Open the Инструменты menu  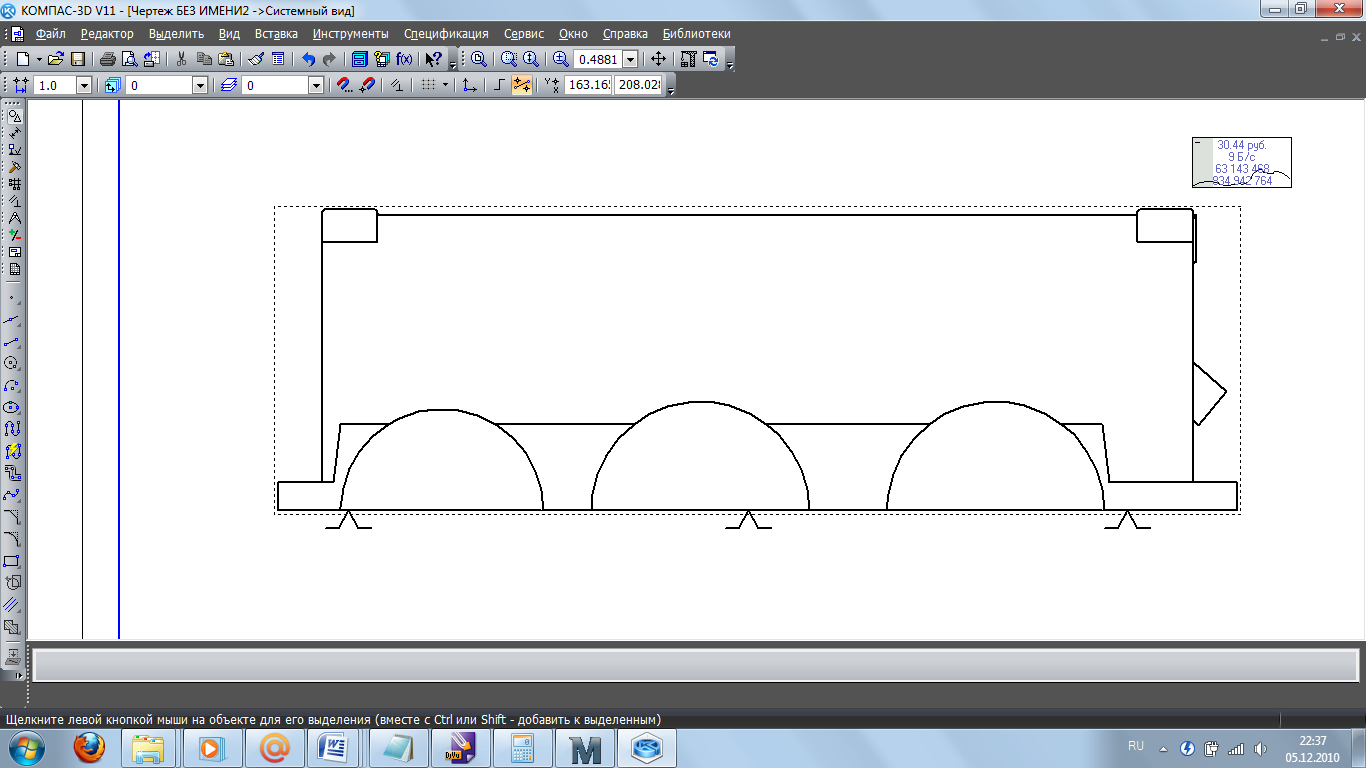coord(350,34)
